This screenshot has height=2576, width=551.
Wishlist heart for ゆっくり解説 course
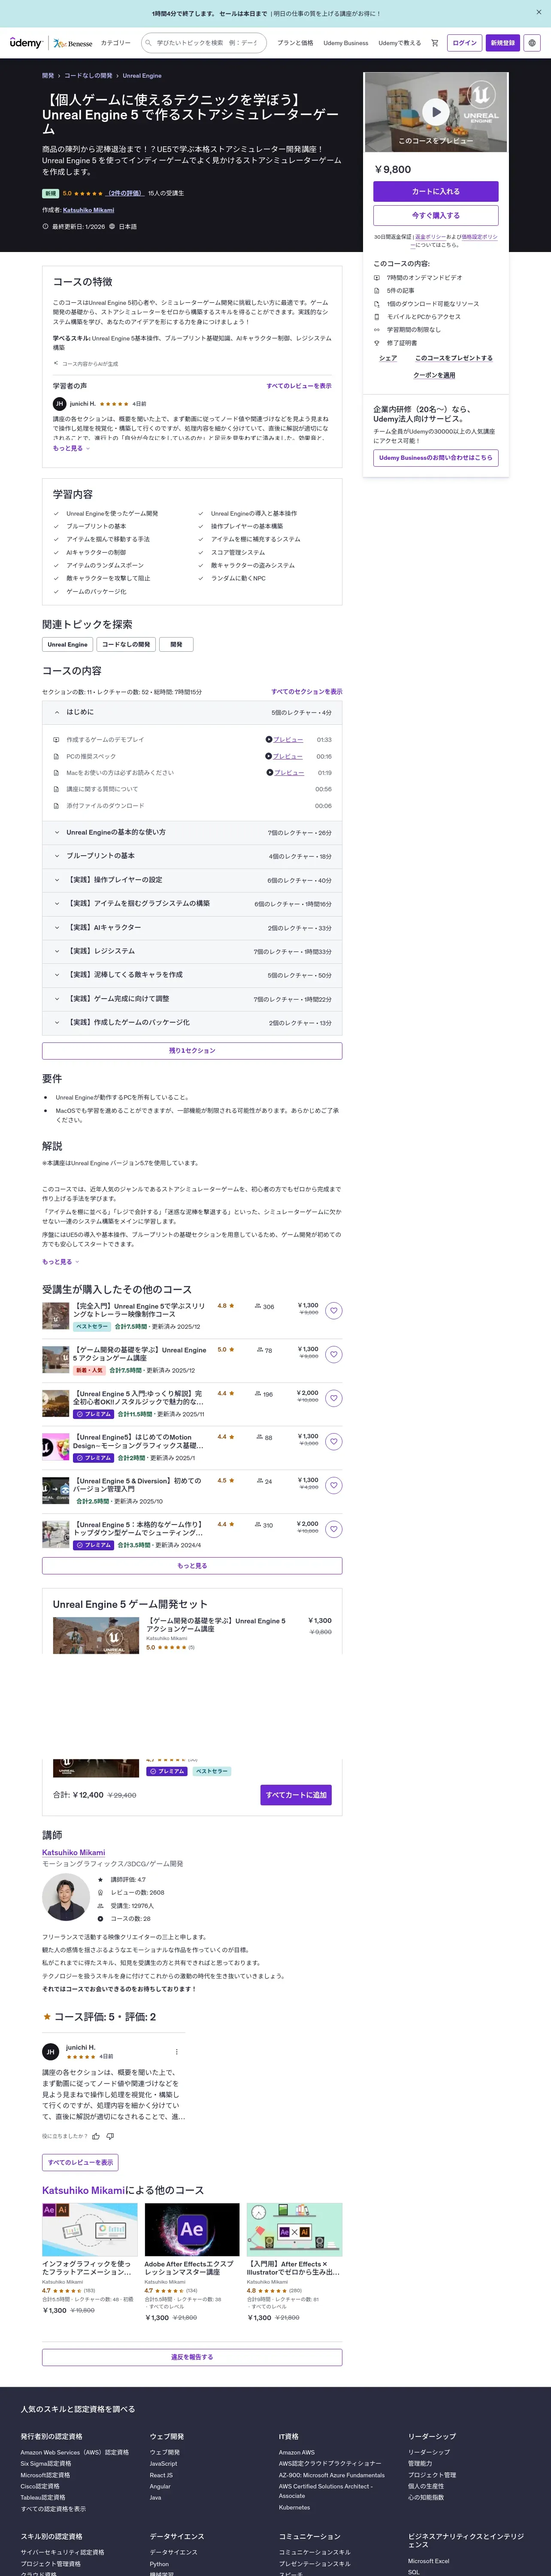[334, 1398]
